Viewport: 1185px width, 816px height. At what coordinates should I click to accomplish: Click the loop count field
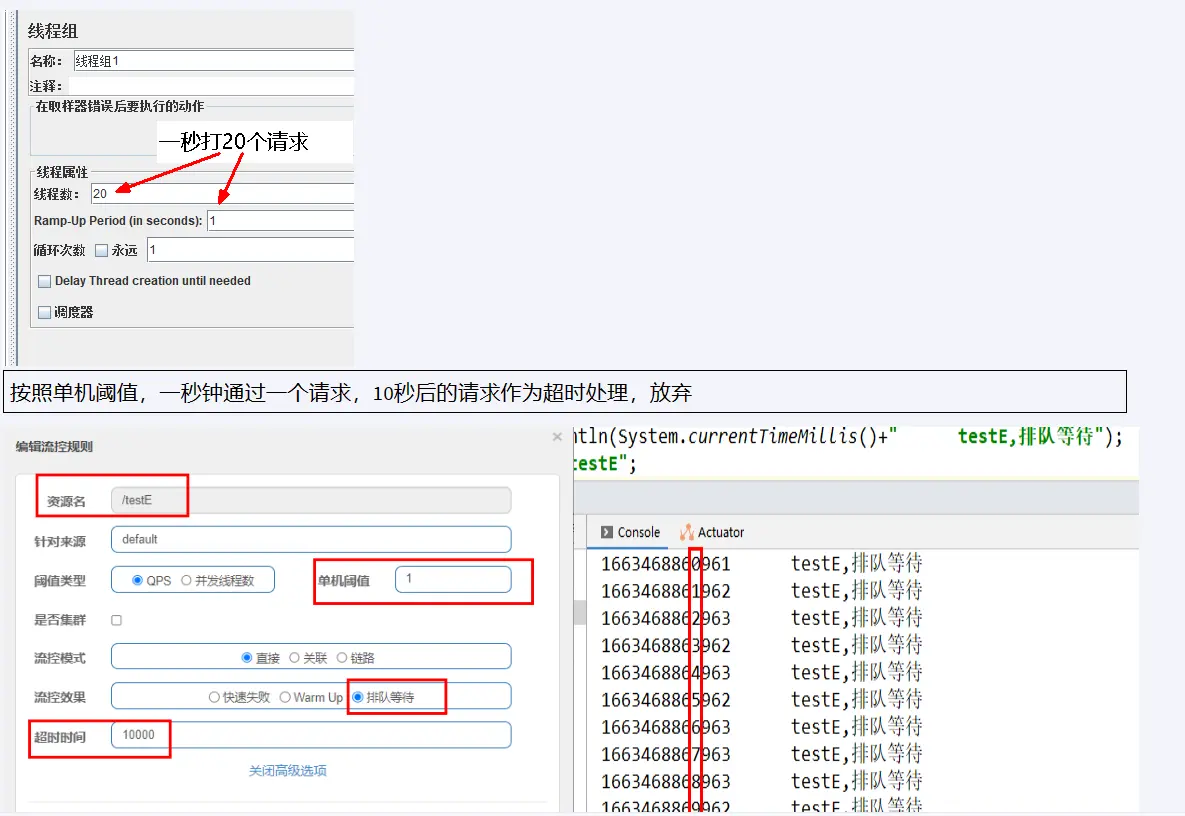[x=250, y=250]
